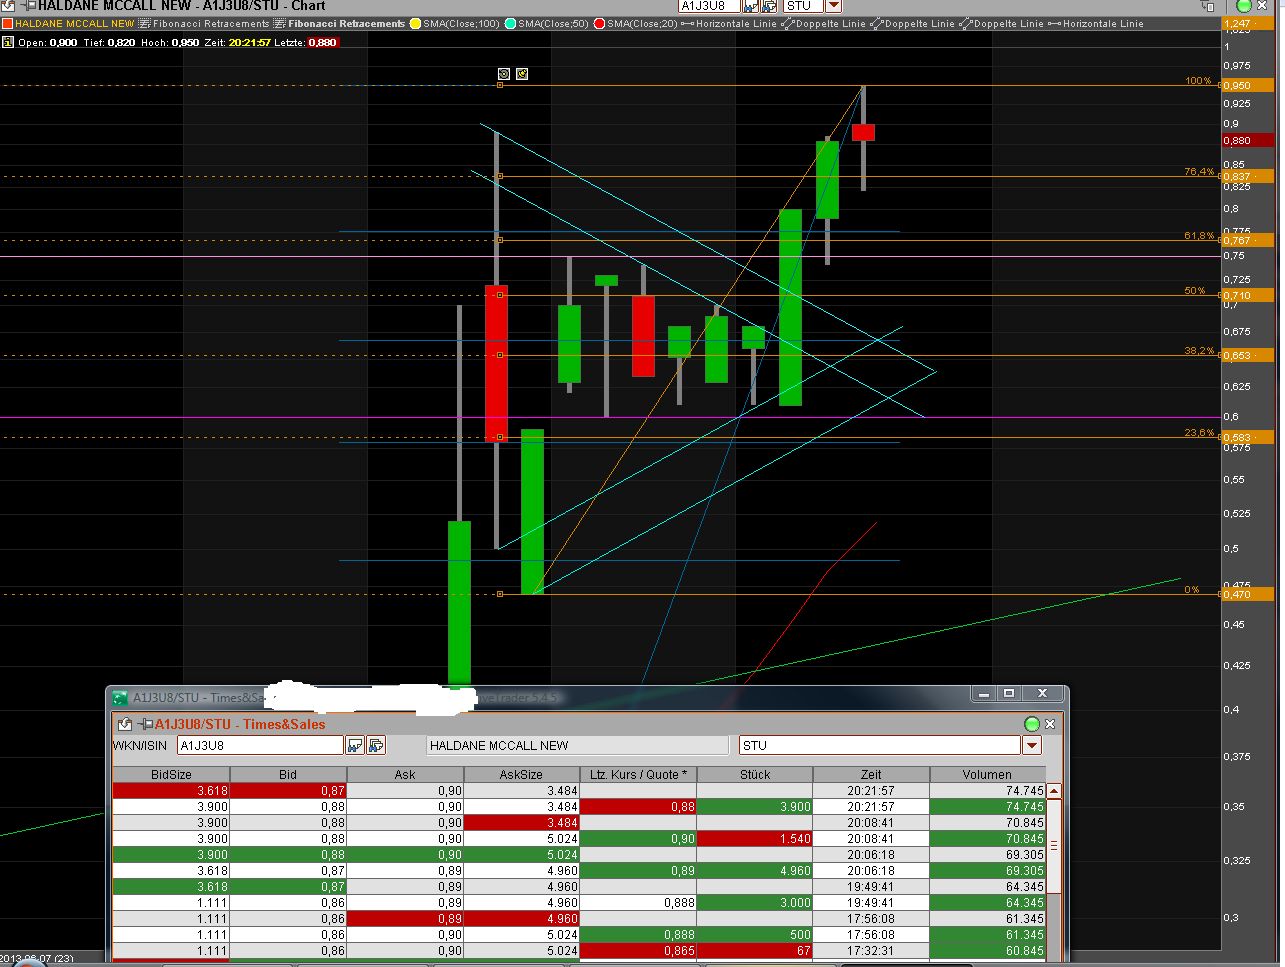Click the 0,865 last price cell
Viewport: 1285px width, 967px height.
(x=638, y=951)
